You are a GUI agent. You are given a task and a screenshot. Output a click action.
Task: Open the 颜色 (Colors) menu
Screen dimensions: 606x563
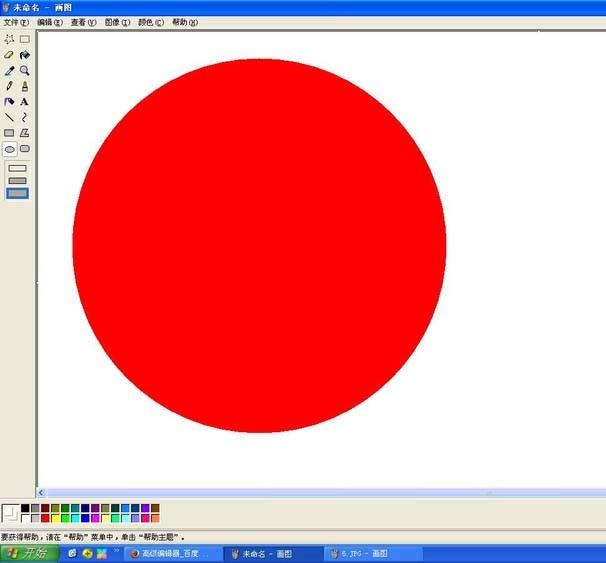pyautogui.click(x=151, y=22)
